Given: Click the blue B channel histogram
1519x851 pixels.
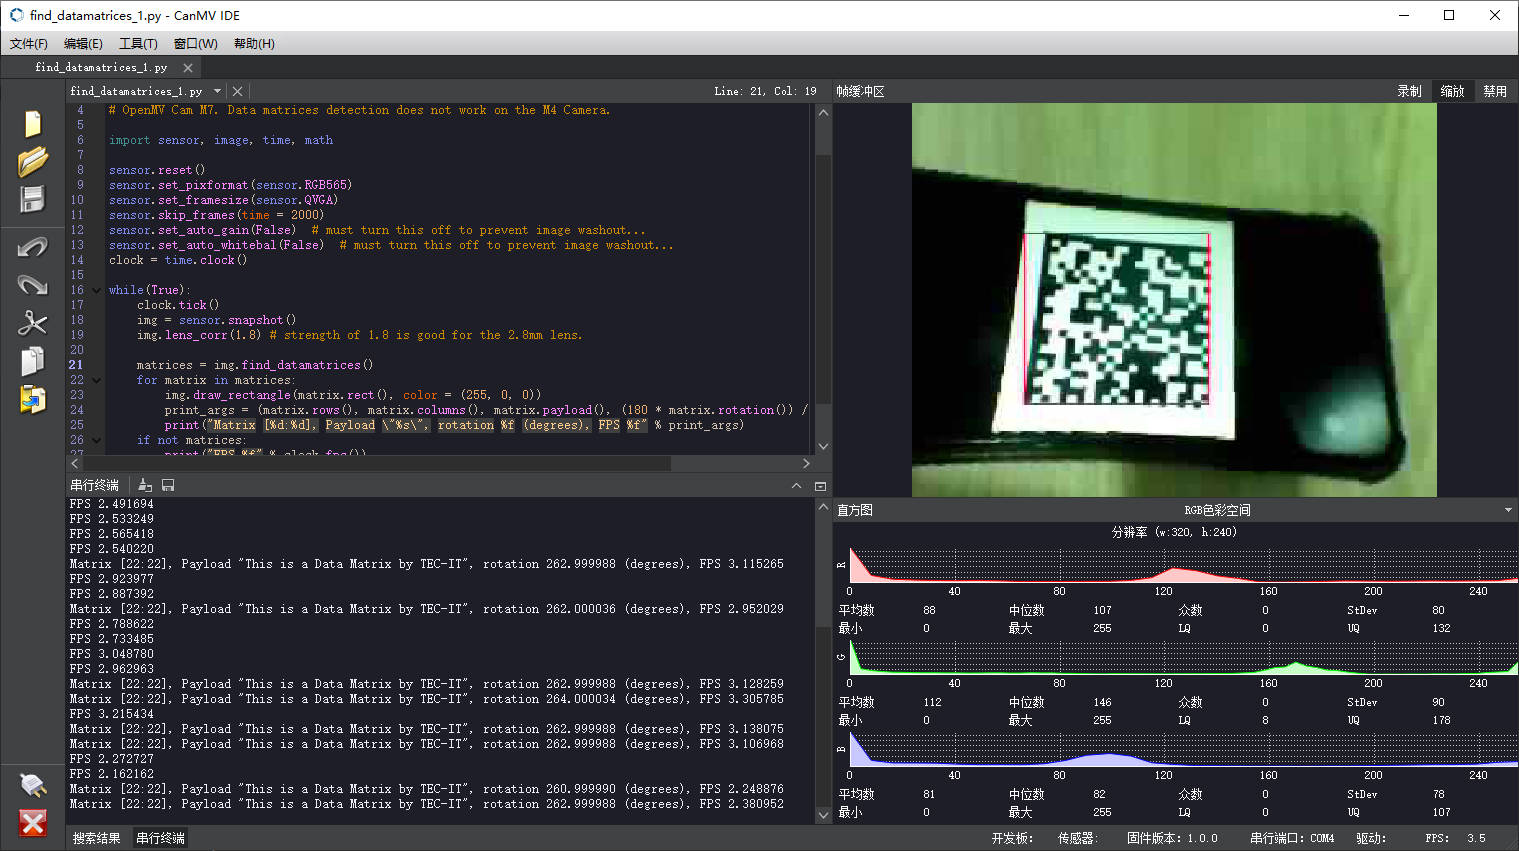Looking at the screenshot, I should pyautogui.click(x=1183, y=748).
